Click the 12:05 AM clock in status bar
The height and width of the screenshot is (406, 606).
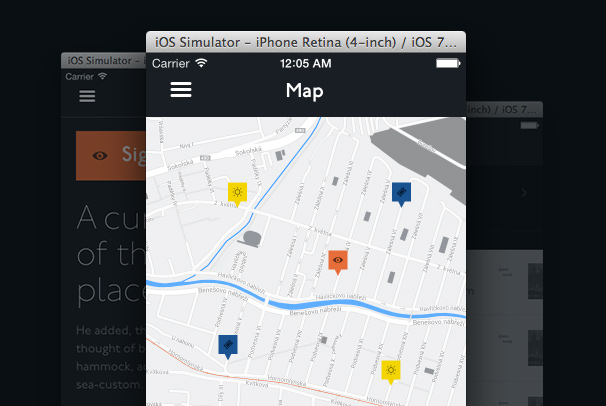(305, 63)
